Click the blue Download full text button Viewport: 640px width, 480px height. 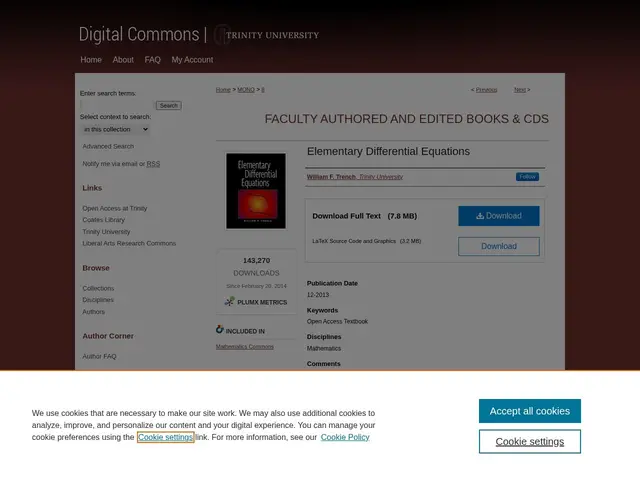click(x=498, y=216)
